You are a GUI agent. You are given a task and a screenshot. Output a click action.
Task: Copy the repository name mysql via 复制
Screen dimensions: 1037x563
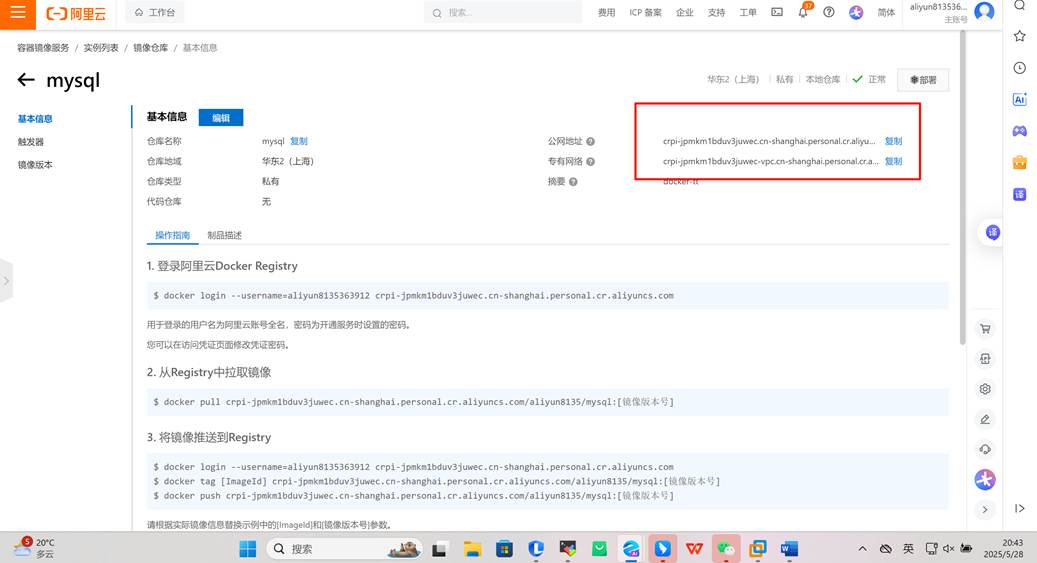[299, 141]
